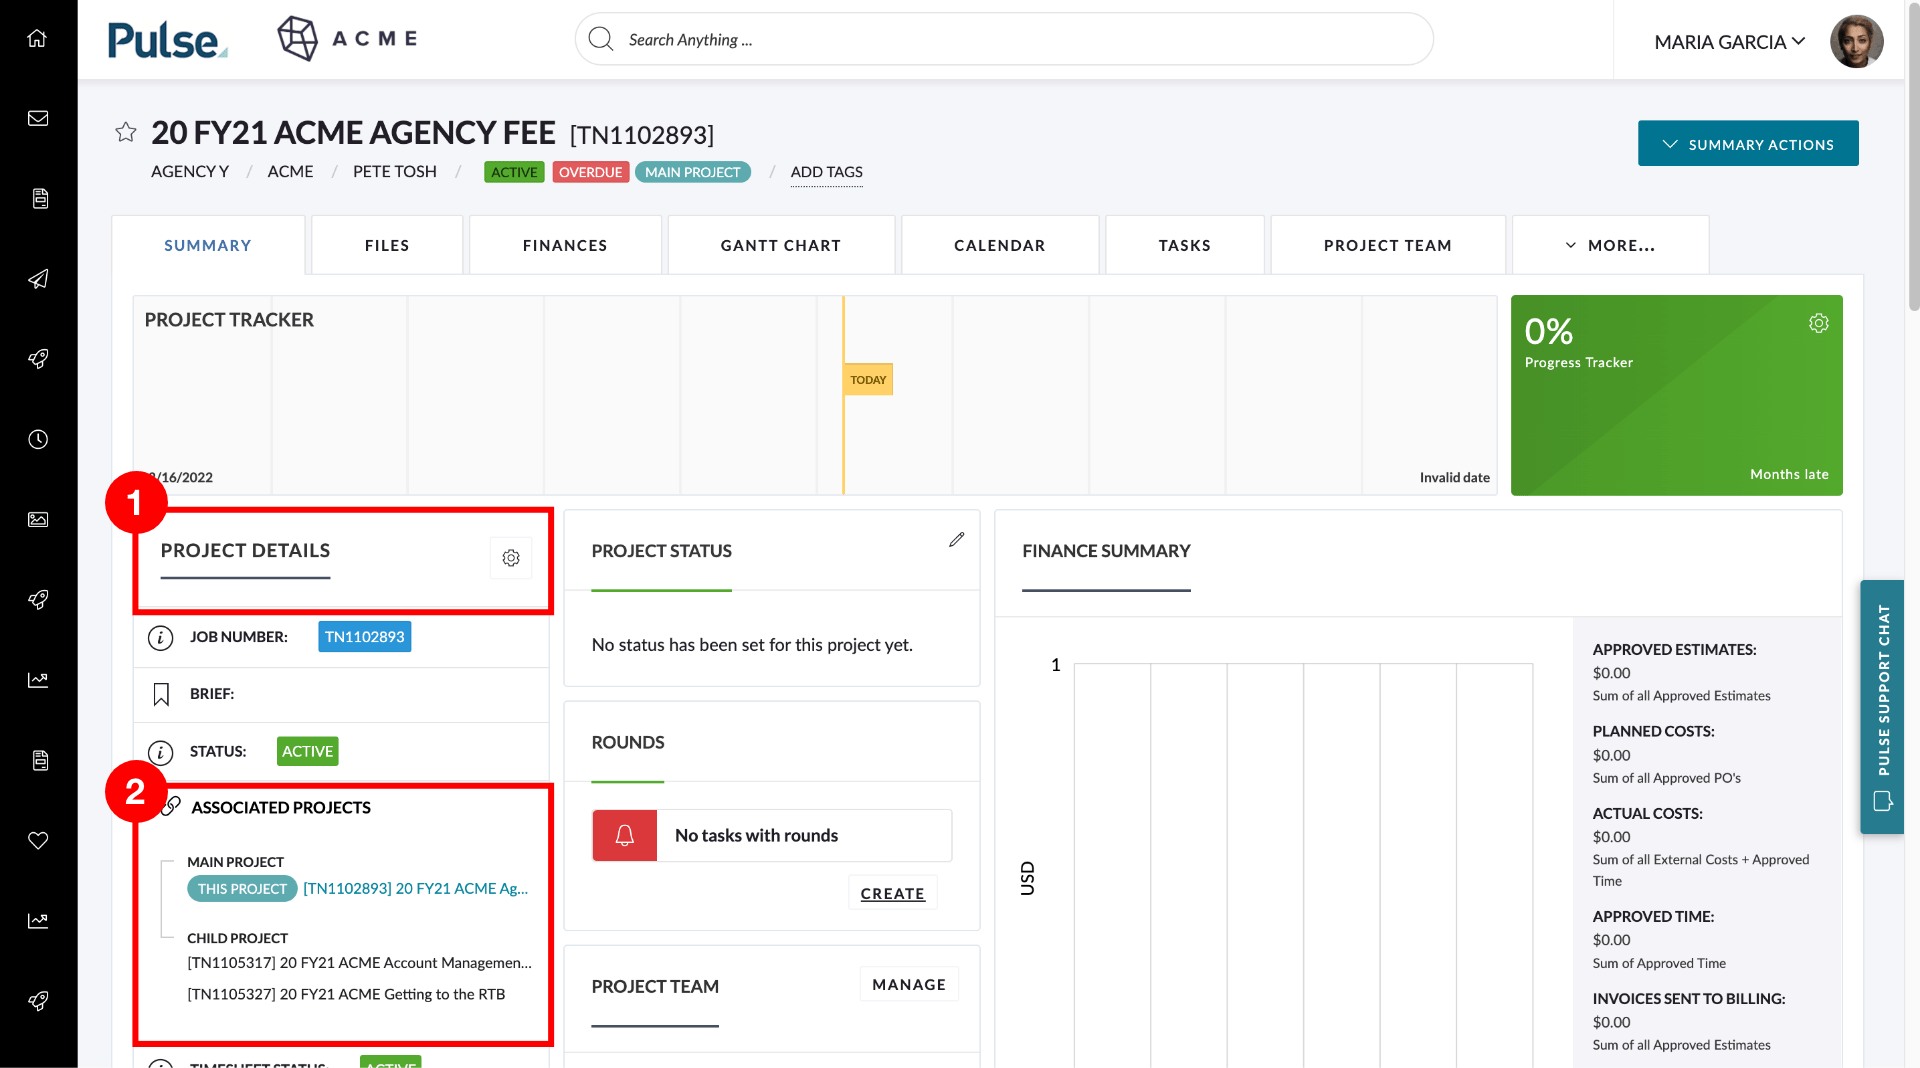Click the ACME breadcrumb
The width and height of the screenshot is (1920, 1068).
tap(290, 172)
